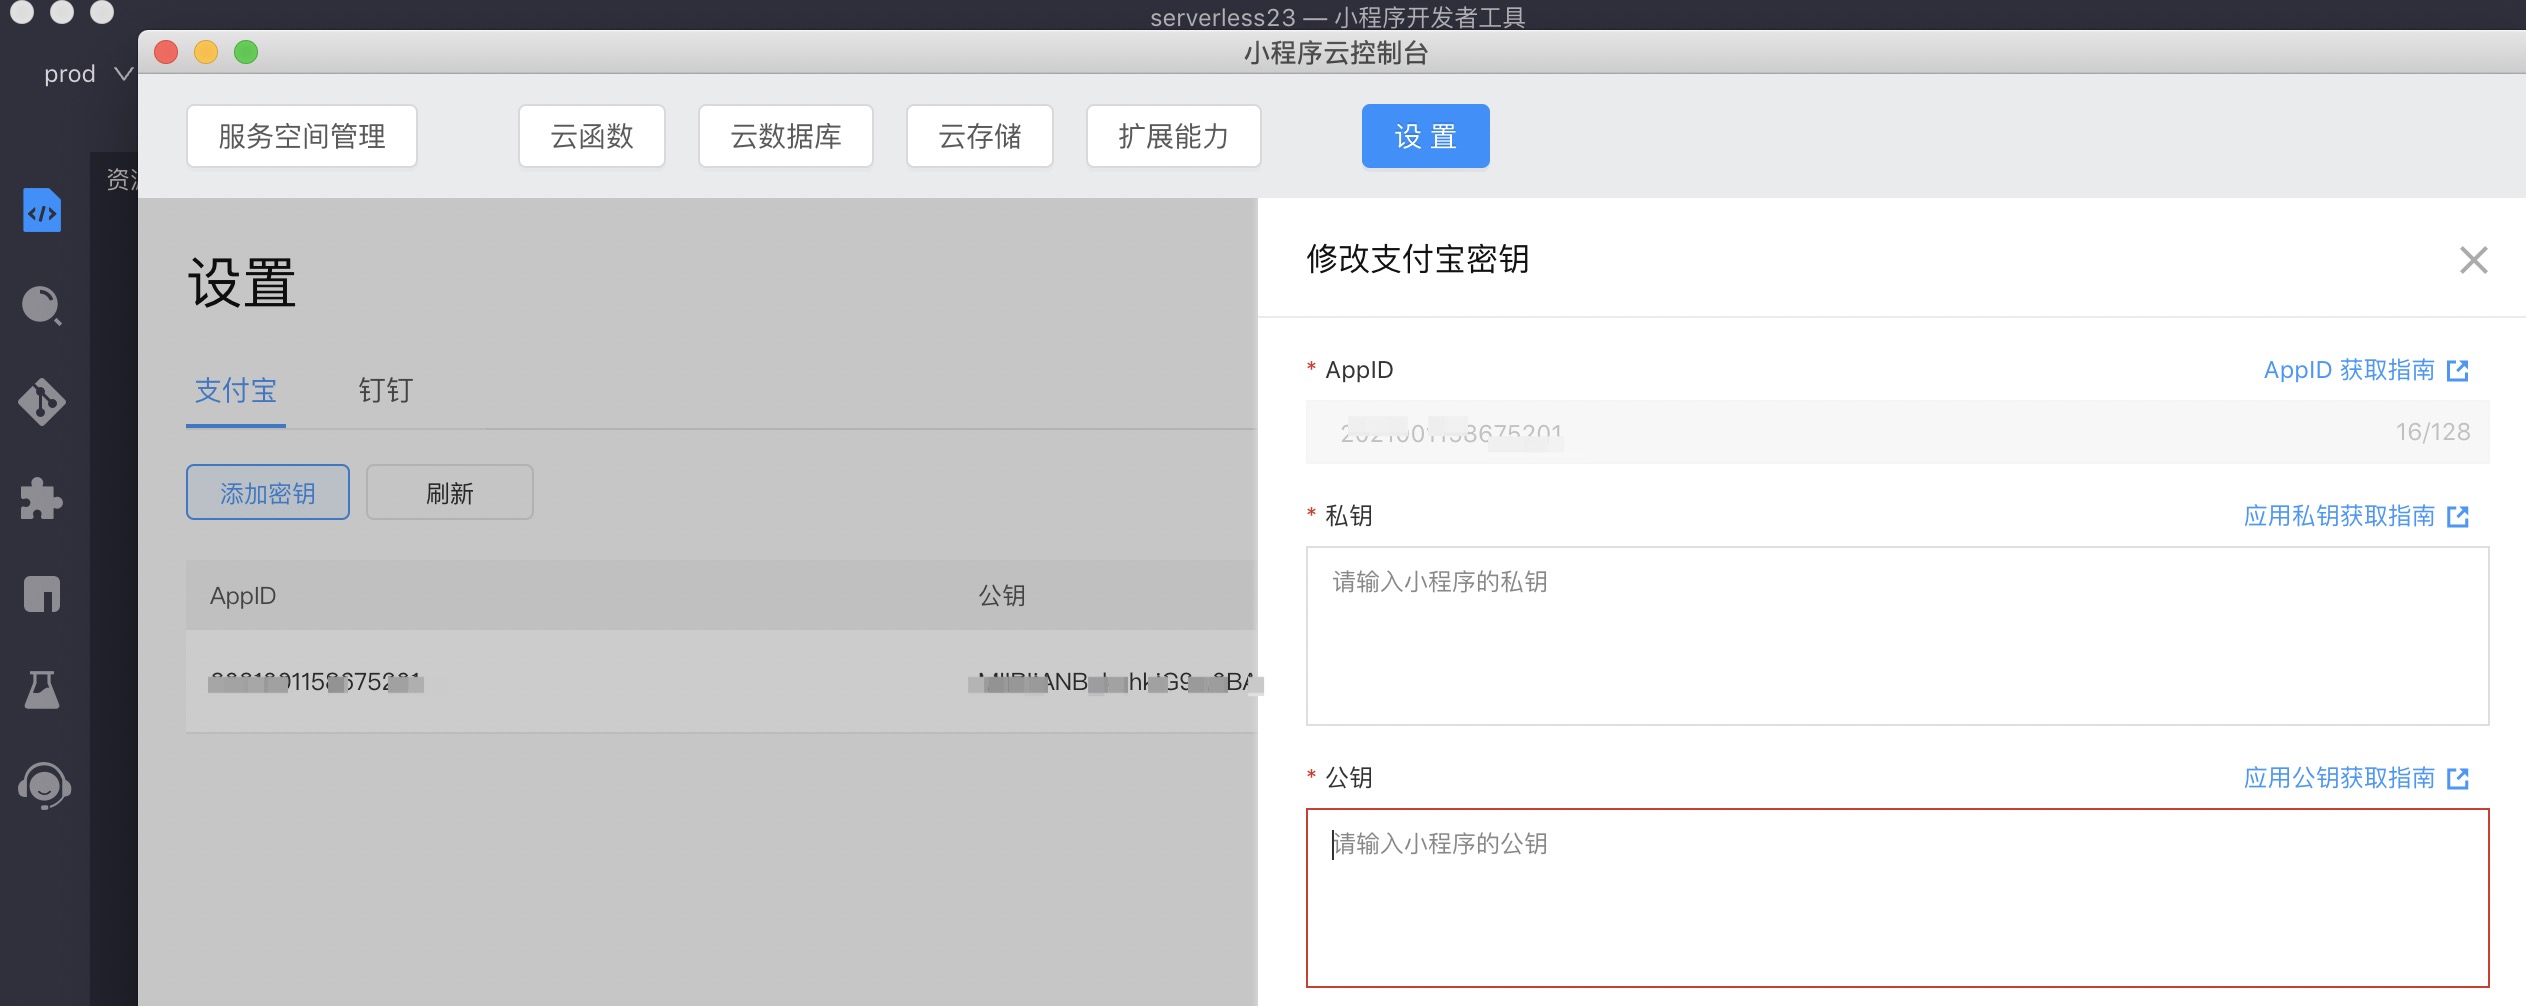This screenshot has height=1006, width=2526.
Task: Open the npm package sidebar icon
Action: [42, 594]
